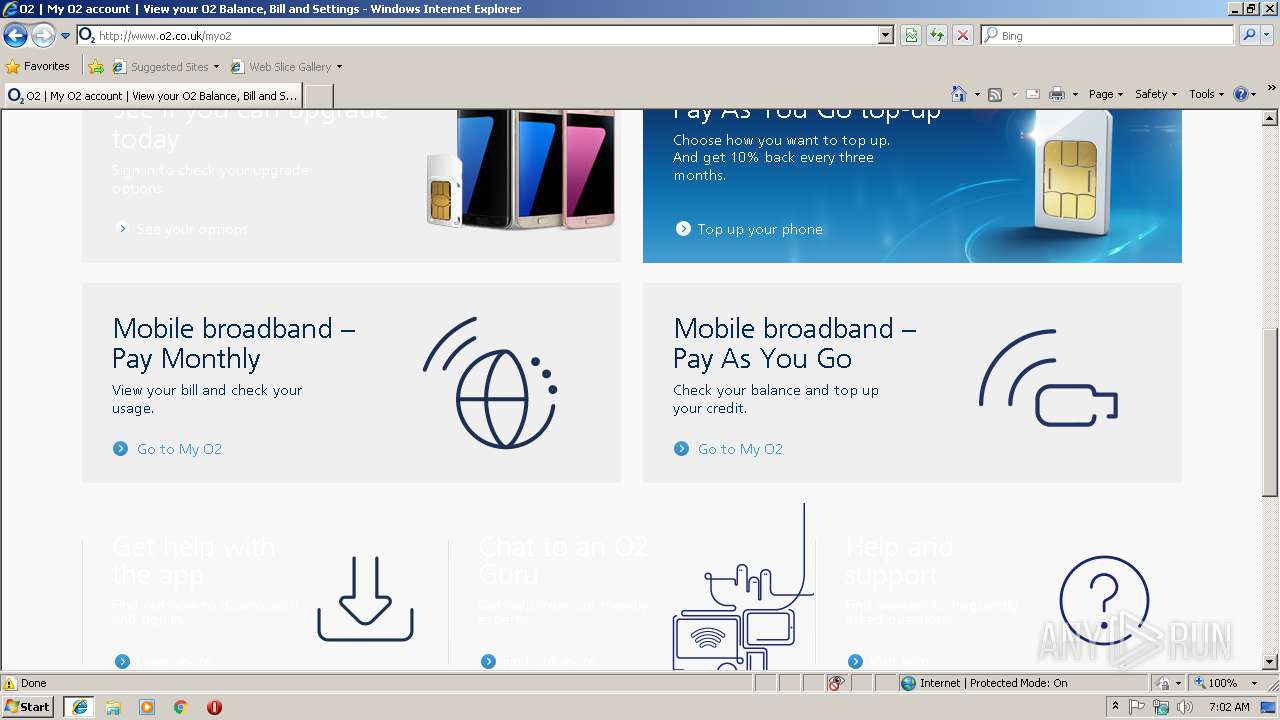
Task: Click the security lock status dropdown
Action: 1170,684
